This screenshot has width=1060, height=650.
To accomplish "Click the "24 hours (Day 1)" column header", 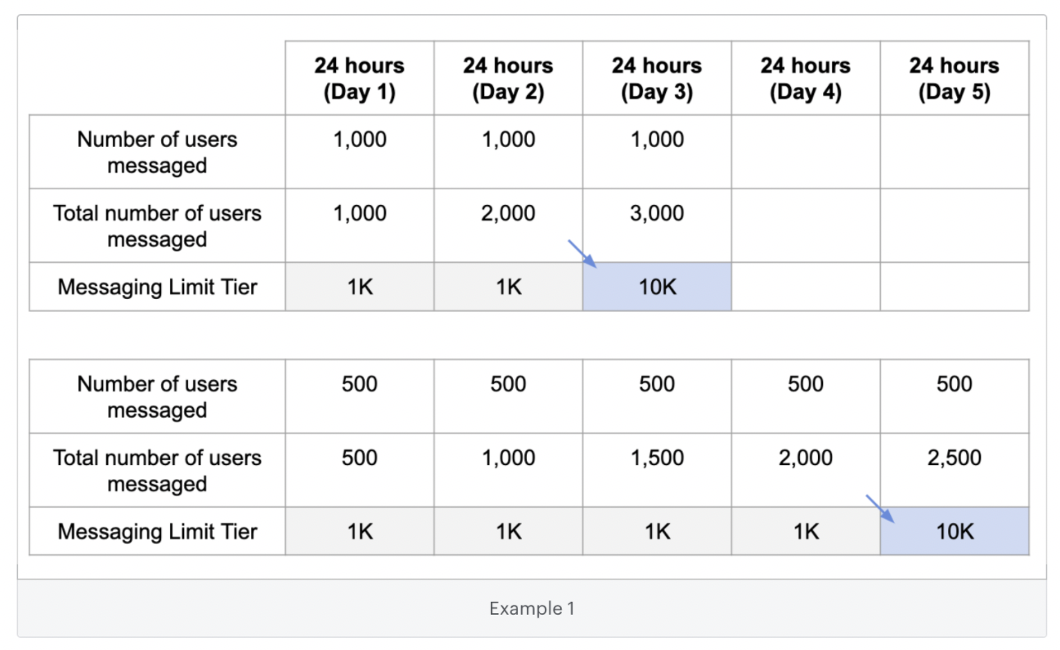I will [359, 78].
